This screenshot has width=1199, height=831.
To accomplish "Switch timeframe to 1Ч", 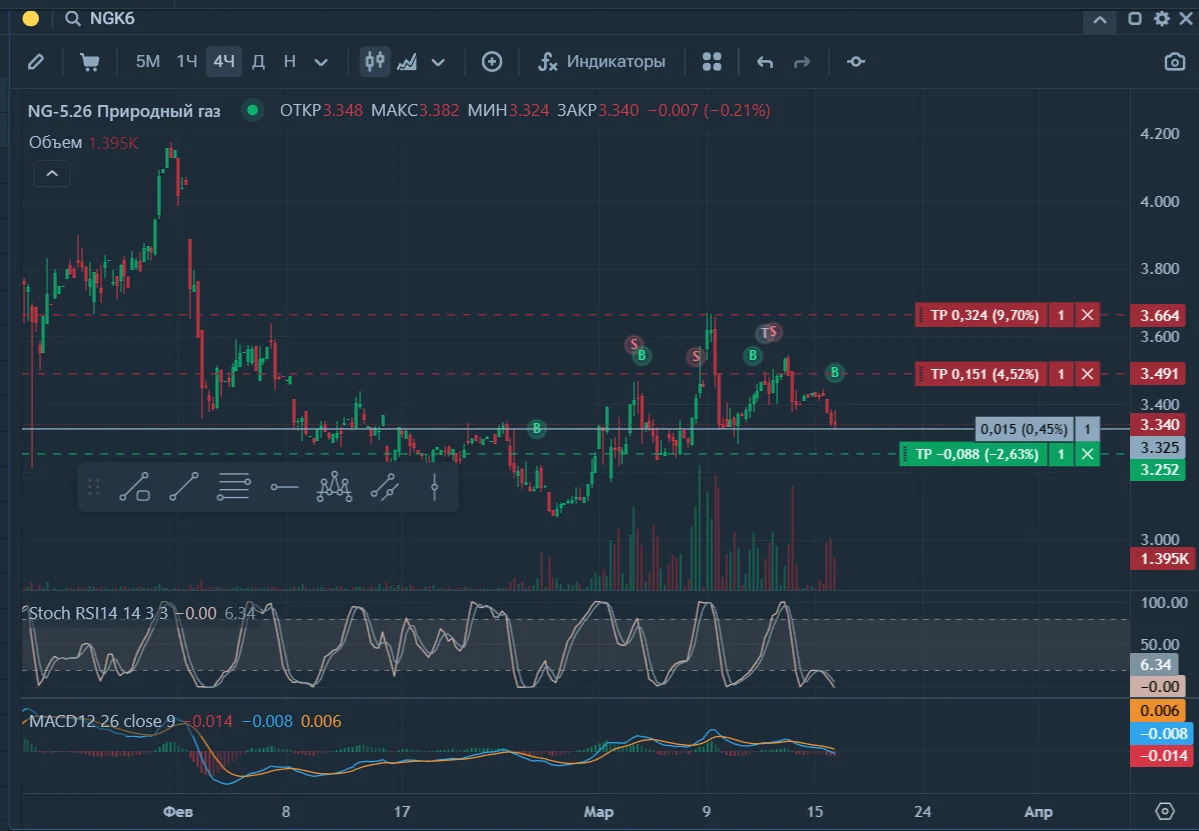I will pos(187,62).
